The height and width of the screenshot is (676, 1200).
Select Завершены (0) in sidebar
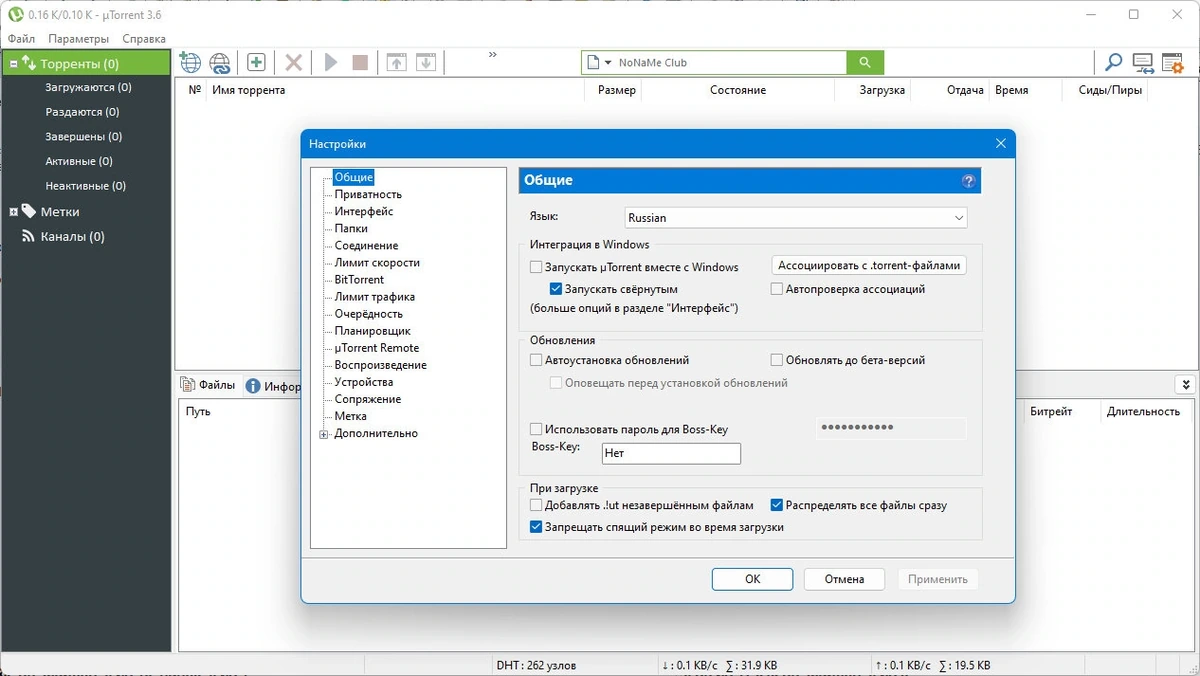pos(84,137)
